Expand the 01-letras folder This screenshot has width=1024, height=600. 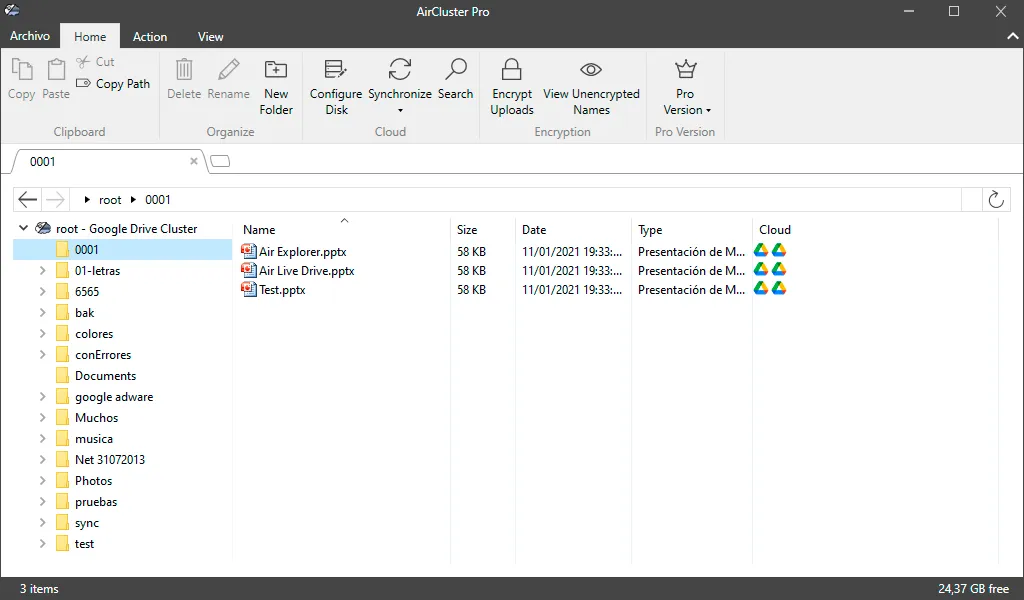click(x=42, y=270)
